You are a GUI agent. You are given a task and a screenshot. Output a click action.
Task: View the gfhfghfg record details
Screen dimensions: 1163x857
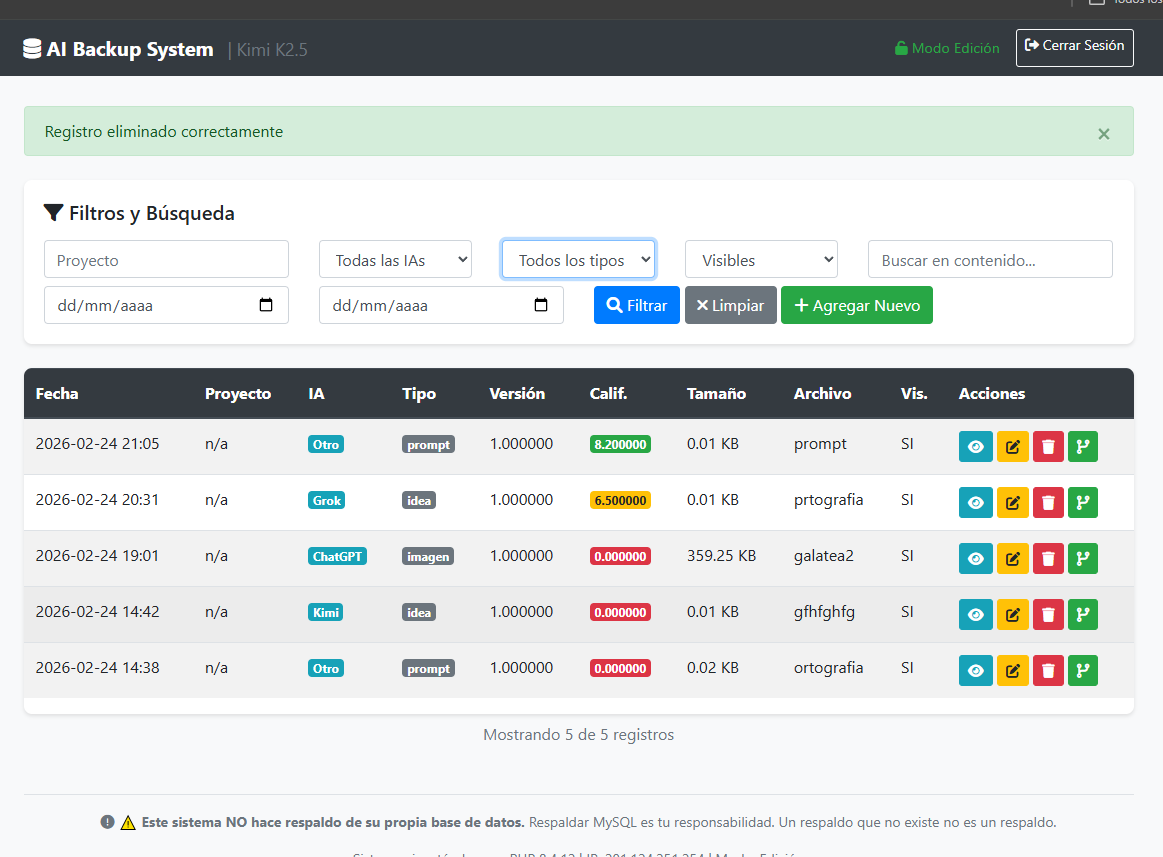(x=975, y=614)
